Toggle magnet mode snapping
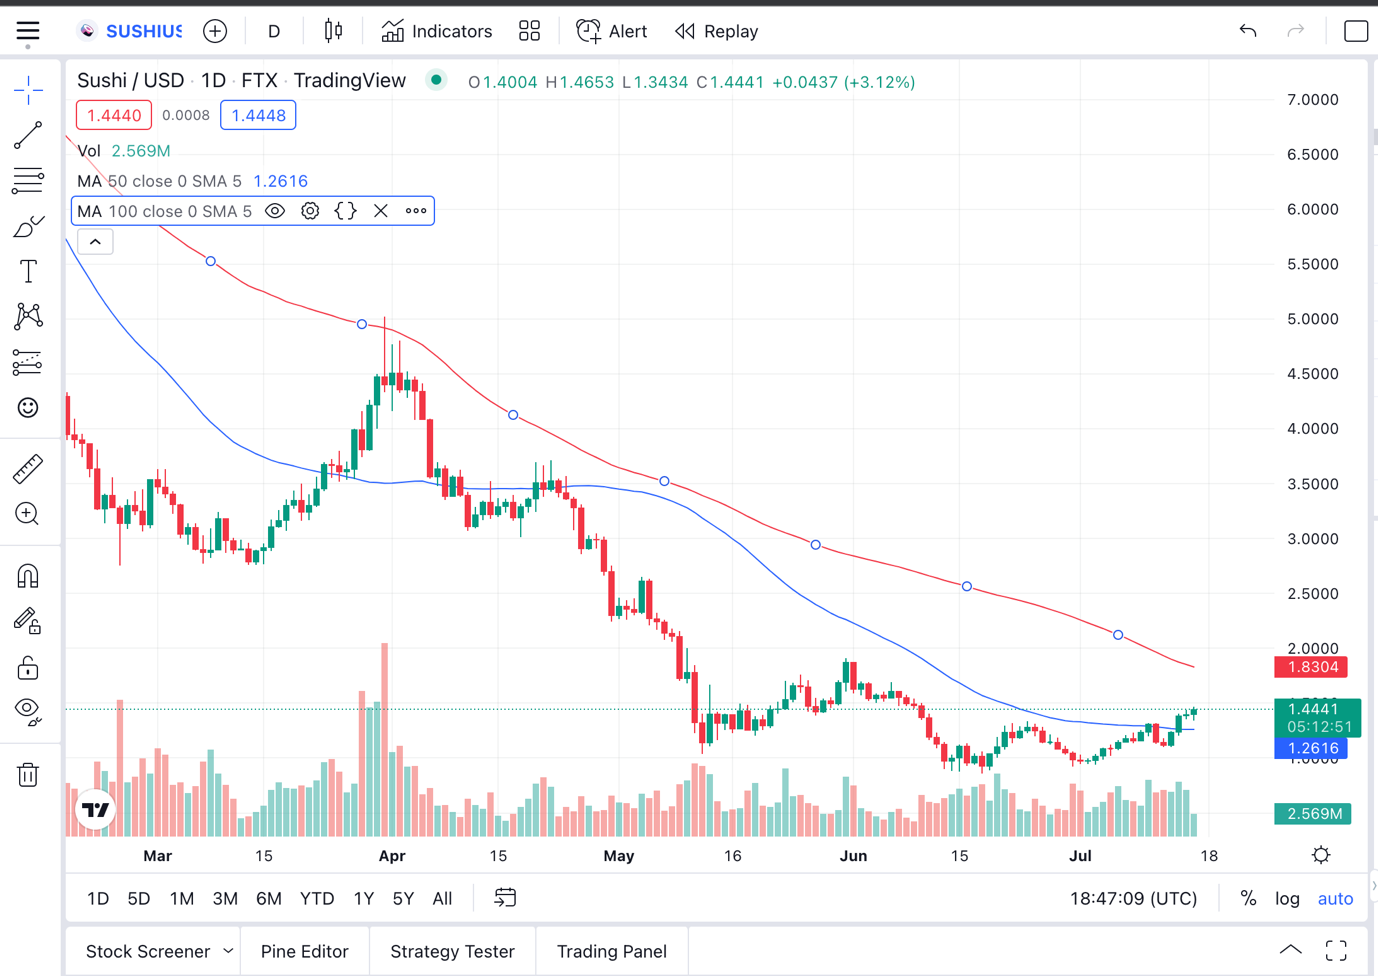This screenshot has width=1378, height=976. [28, 577]
